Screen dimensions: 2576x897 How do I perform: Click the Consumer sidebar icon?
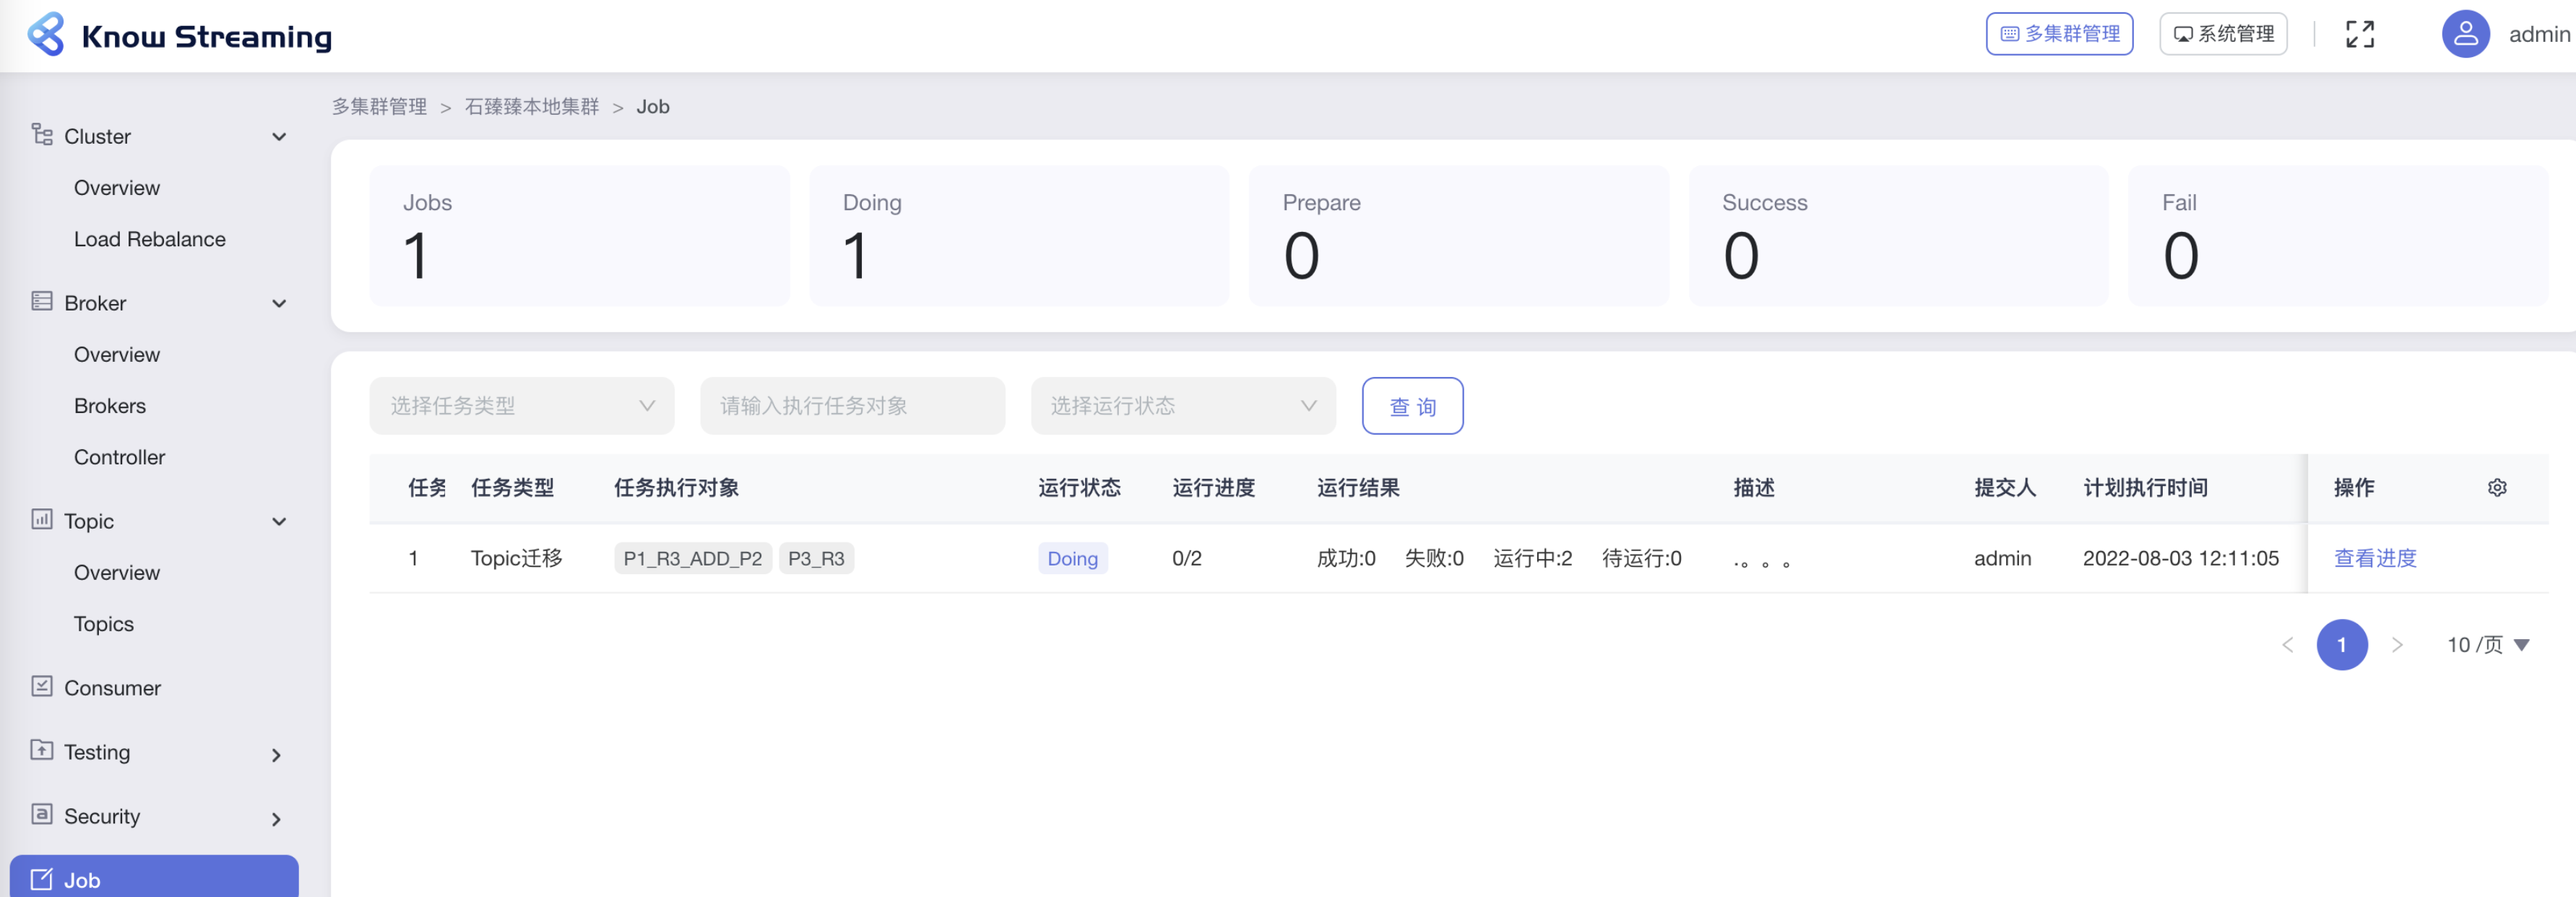(41, 687)
